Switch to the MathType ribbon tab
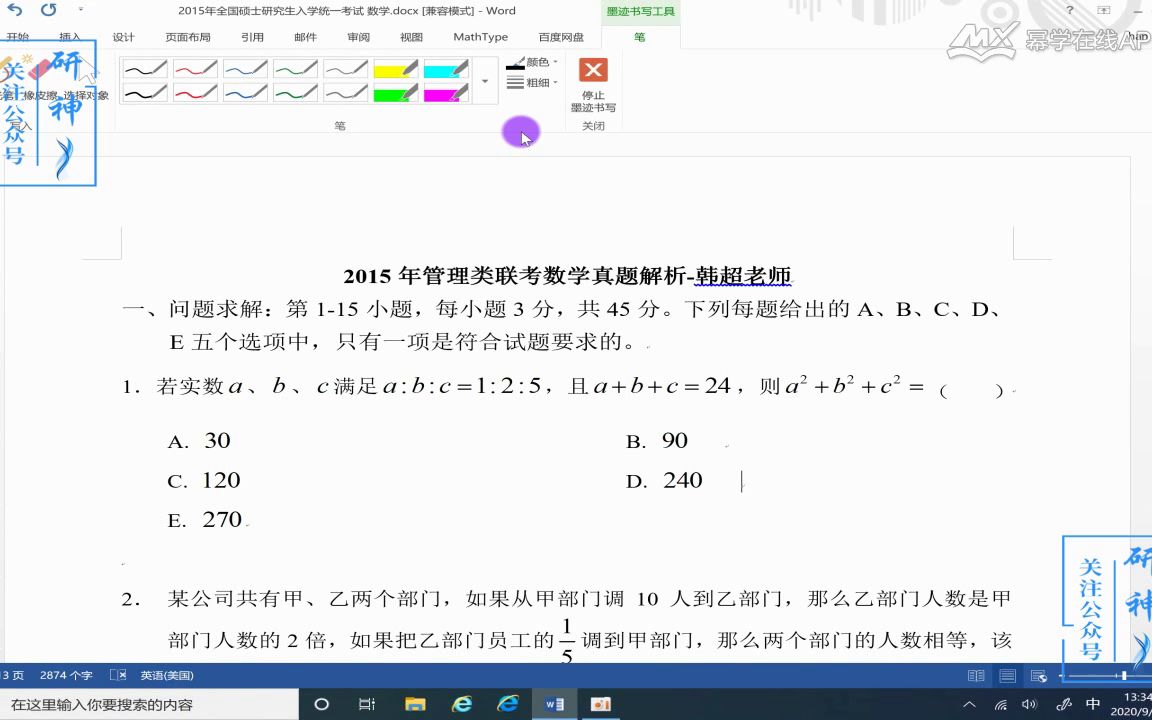 tap(480, 37)
